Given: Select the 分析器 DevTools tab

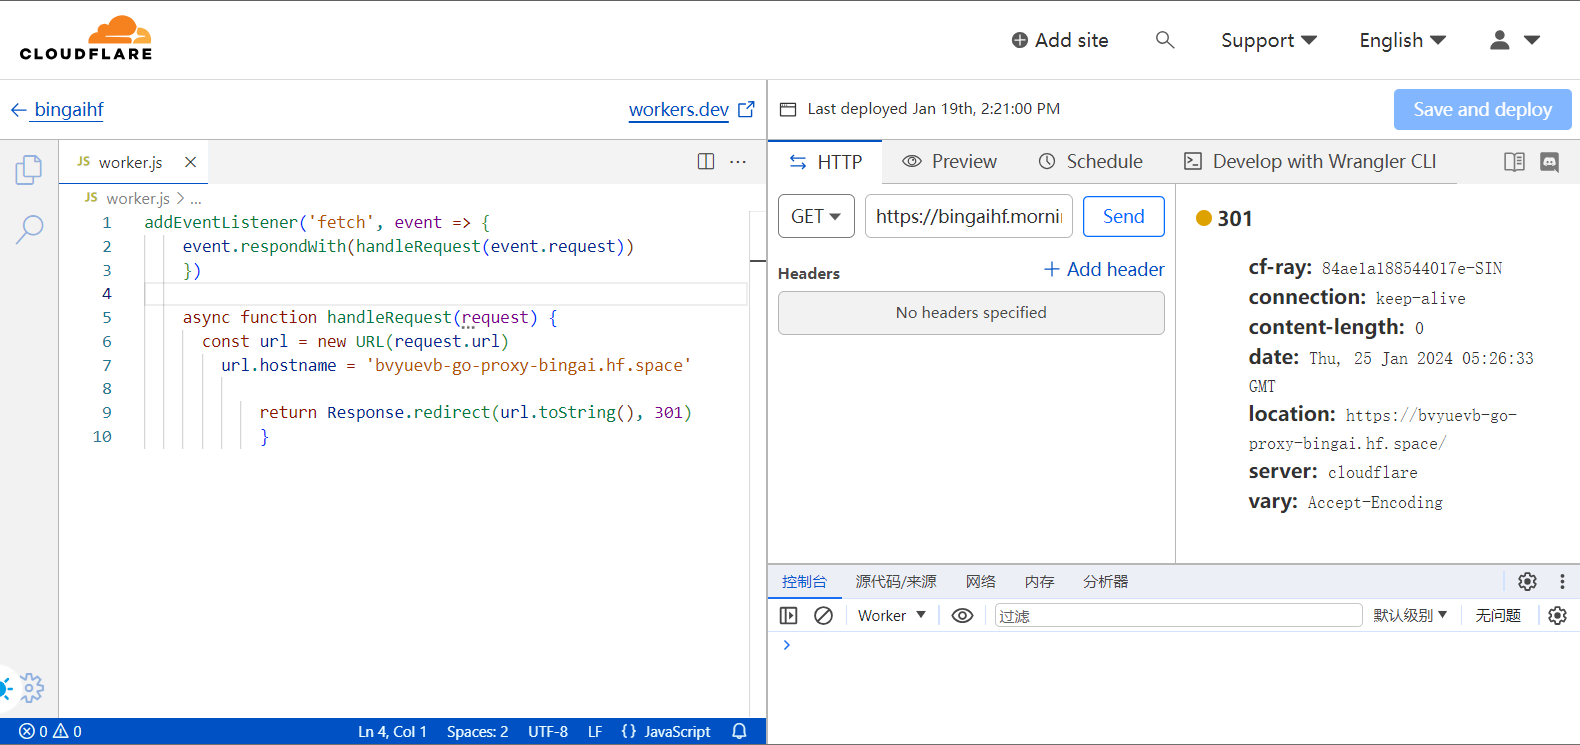Looking at the screenshot, I should pos(1106,581).
